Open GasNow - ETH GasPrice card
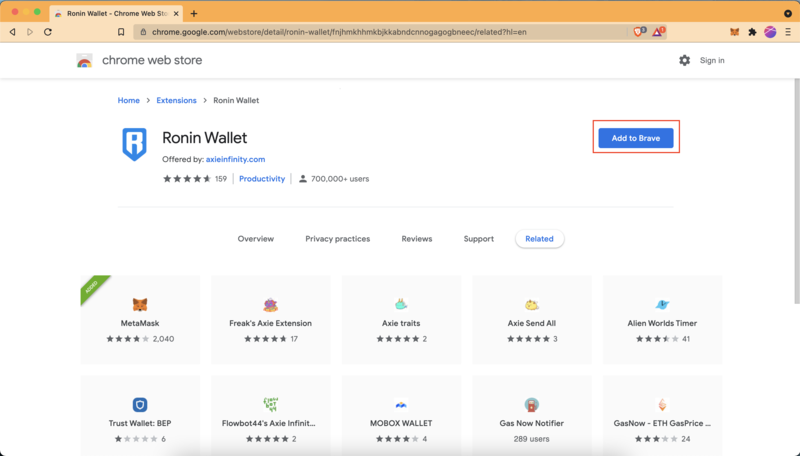Screen dimensions: 800x456 coord(662,416)
